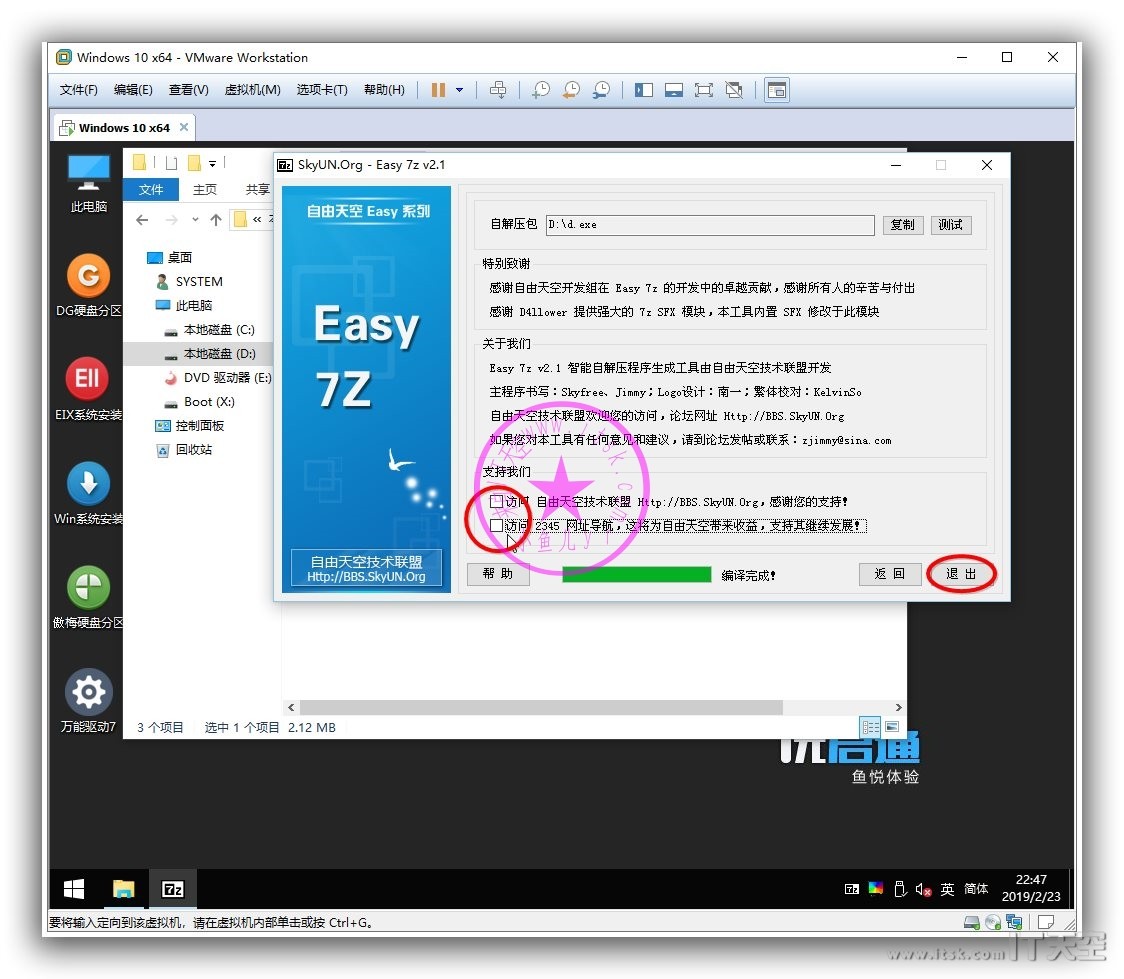1124x979 pixels.
Task: Click the 退出 button in Easy 7z
Action: click(x=961, y=574)
